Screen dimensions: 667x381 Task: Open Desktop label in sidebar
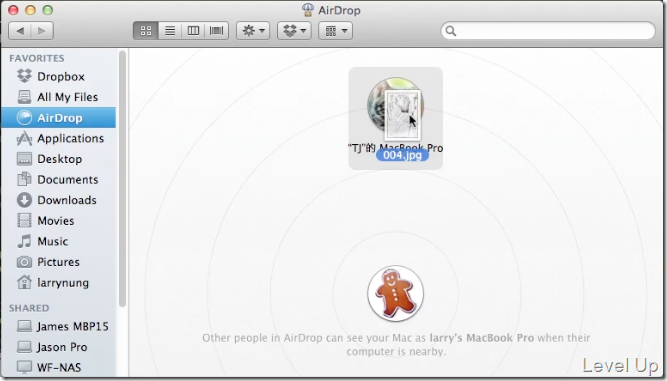pyautogui.click(x=60, y=159)
